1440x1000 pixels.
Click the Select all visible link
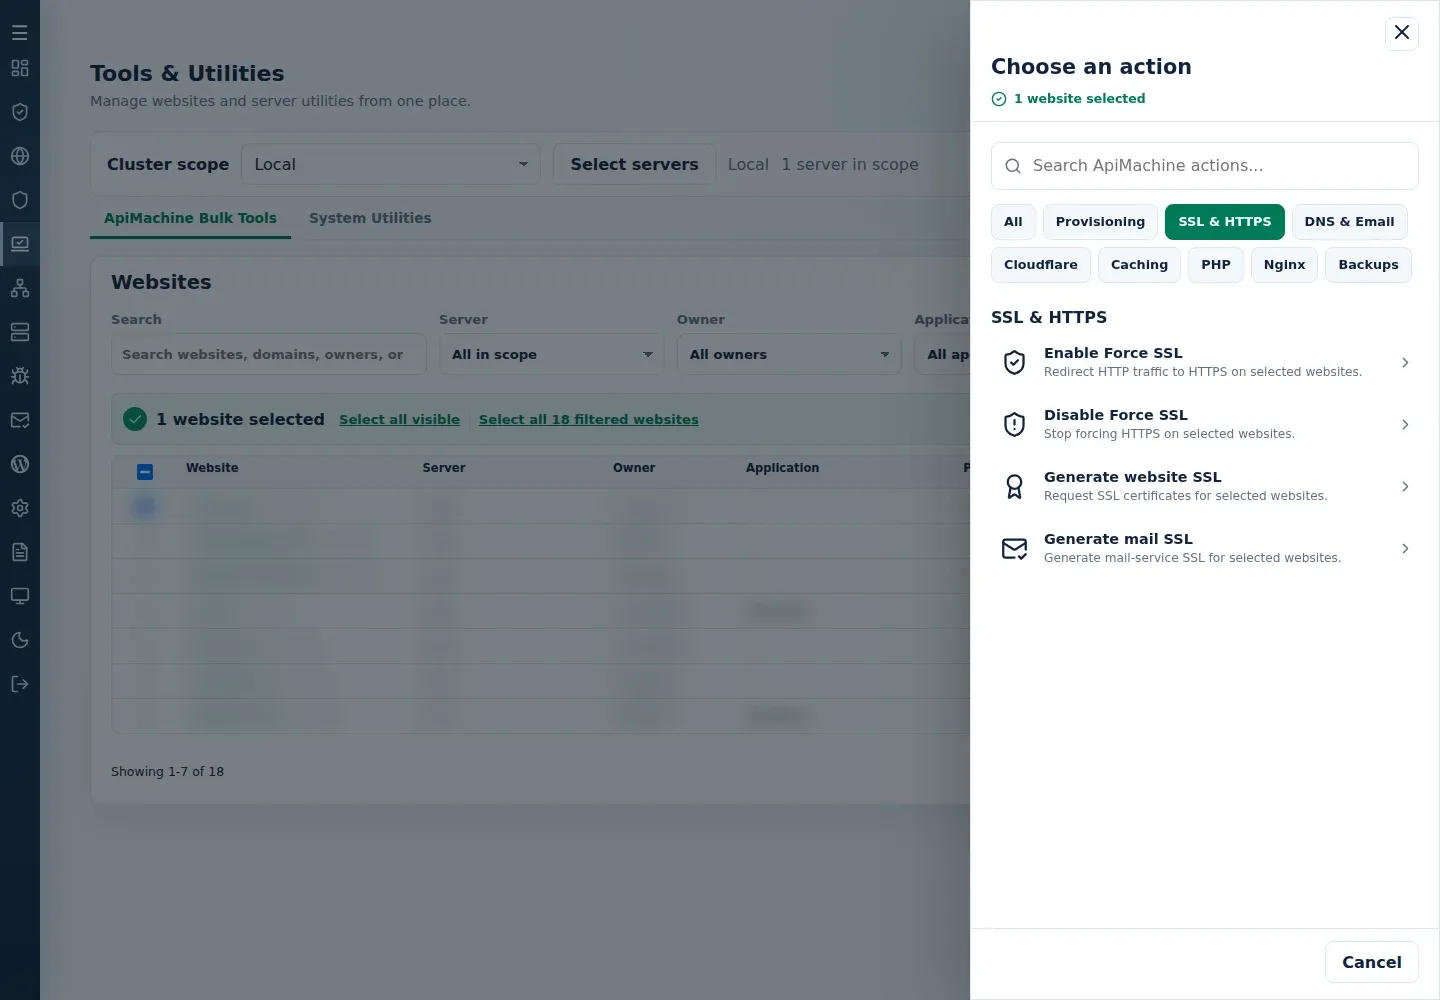[x=399, y=420]
